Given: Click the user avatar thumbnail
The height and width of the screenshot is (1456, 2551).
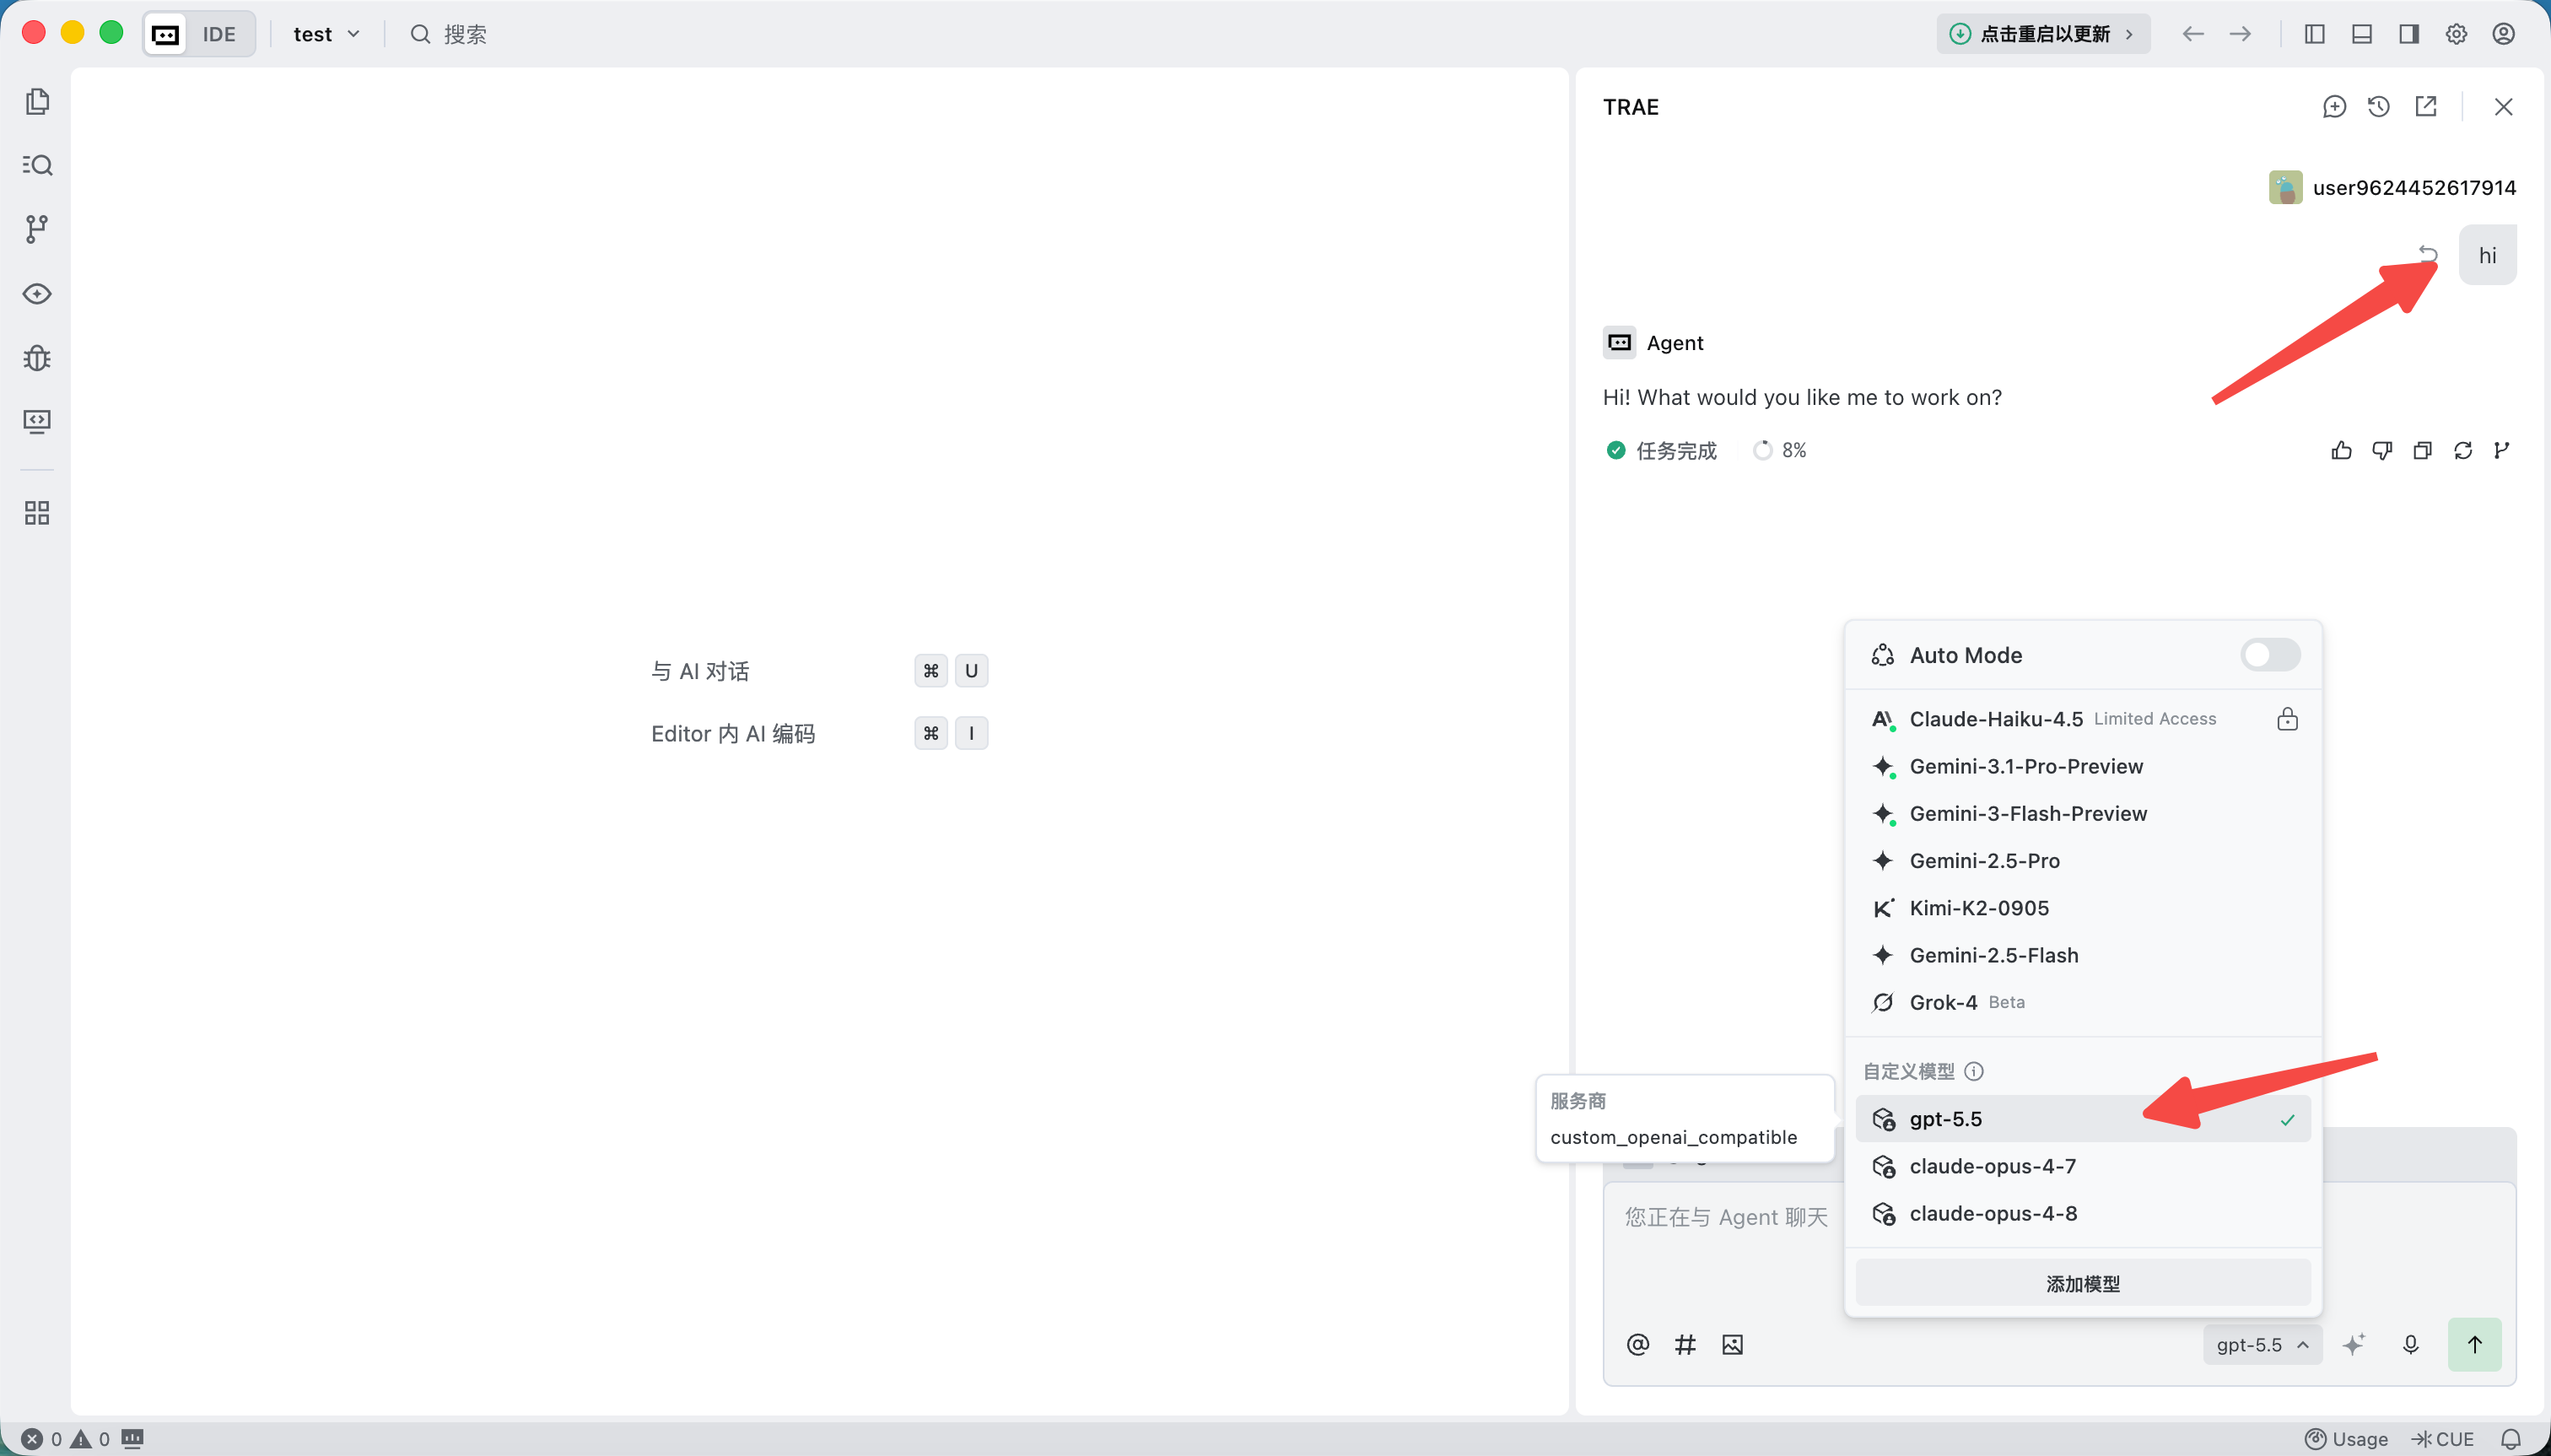Looking at the screenshot, I should click(x=2286, y=187).
